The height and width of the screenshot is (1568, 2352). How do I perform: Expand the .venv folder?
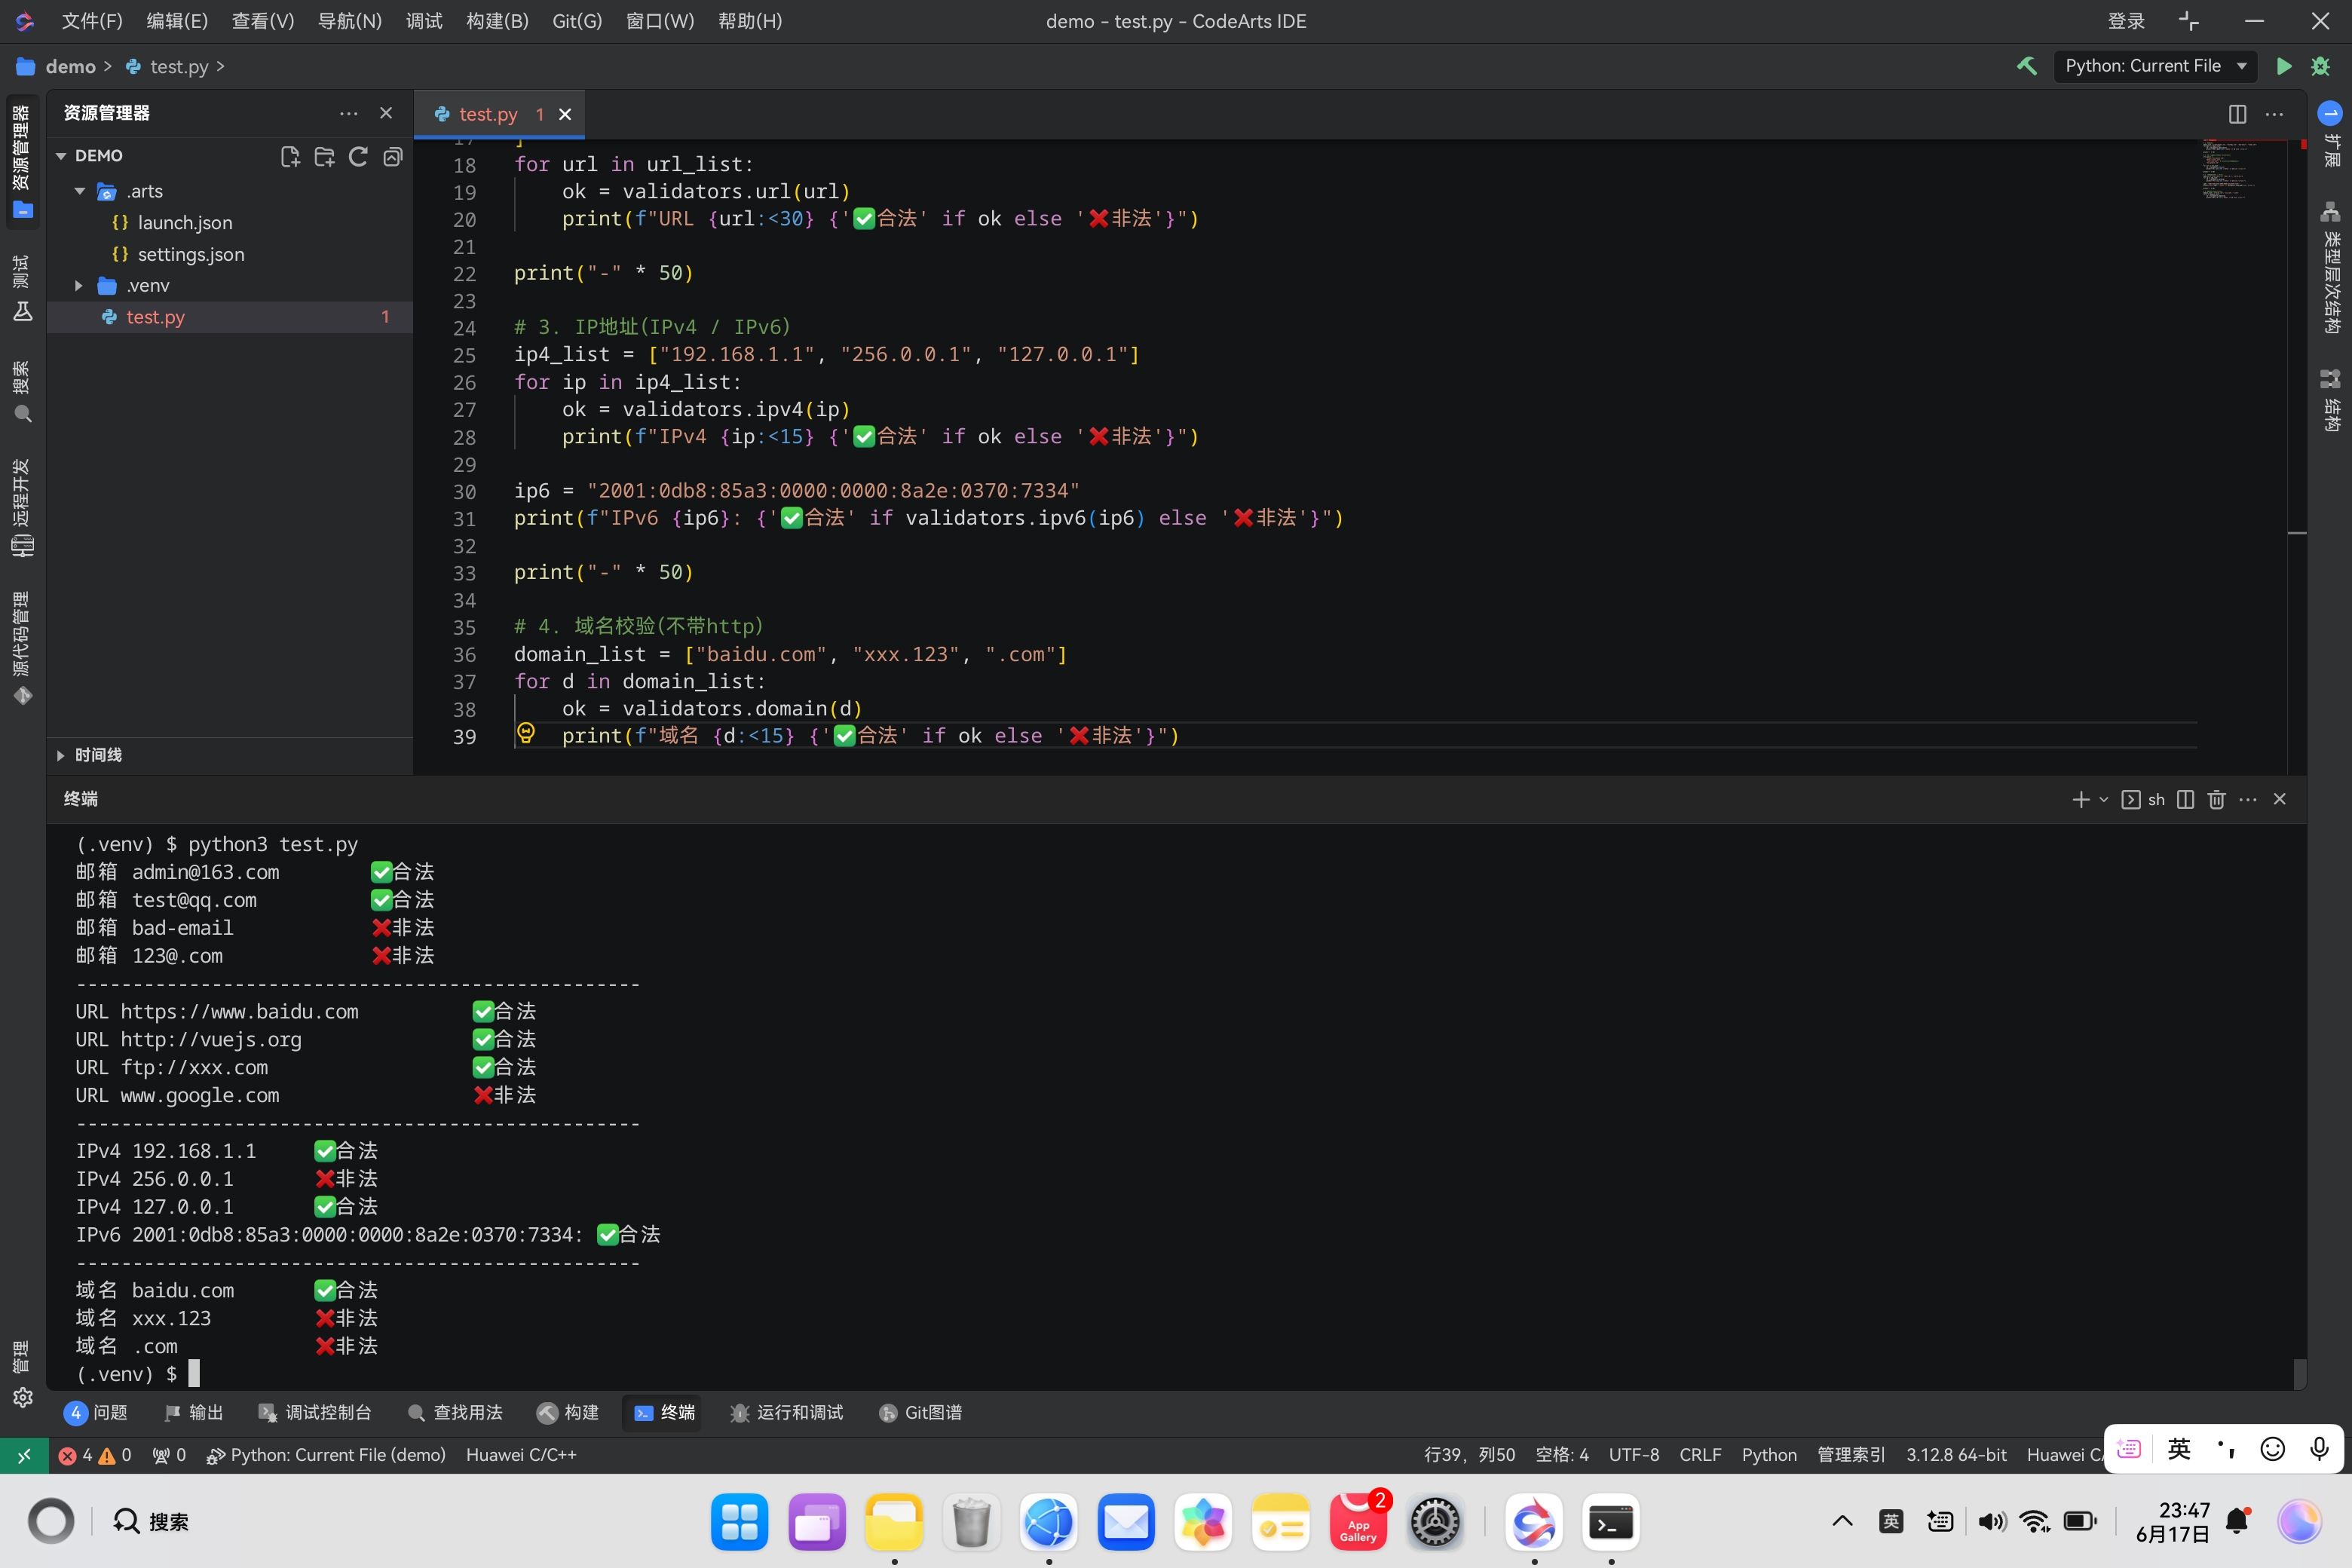[x=79, y=286]
